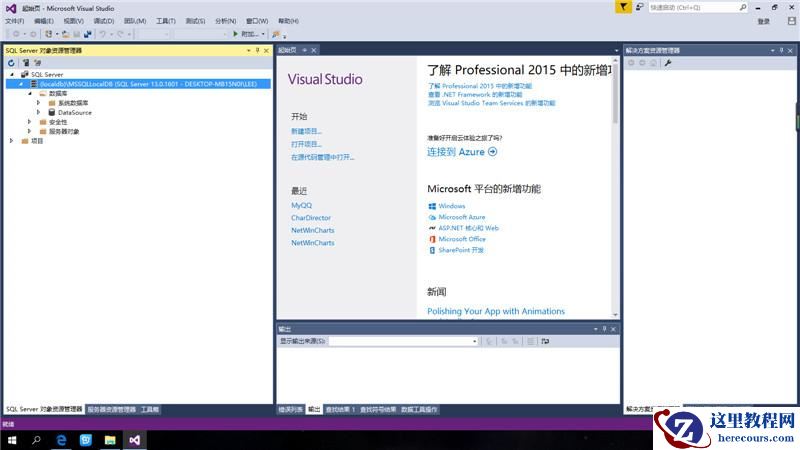Click the Windows taskbar search icon

tap(36, 440)
